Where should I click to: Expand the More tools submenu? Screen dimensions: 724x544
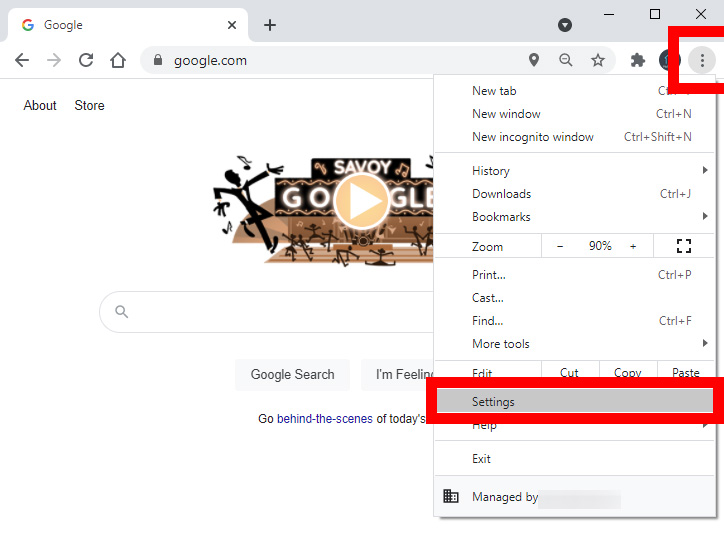pos(574,344)
